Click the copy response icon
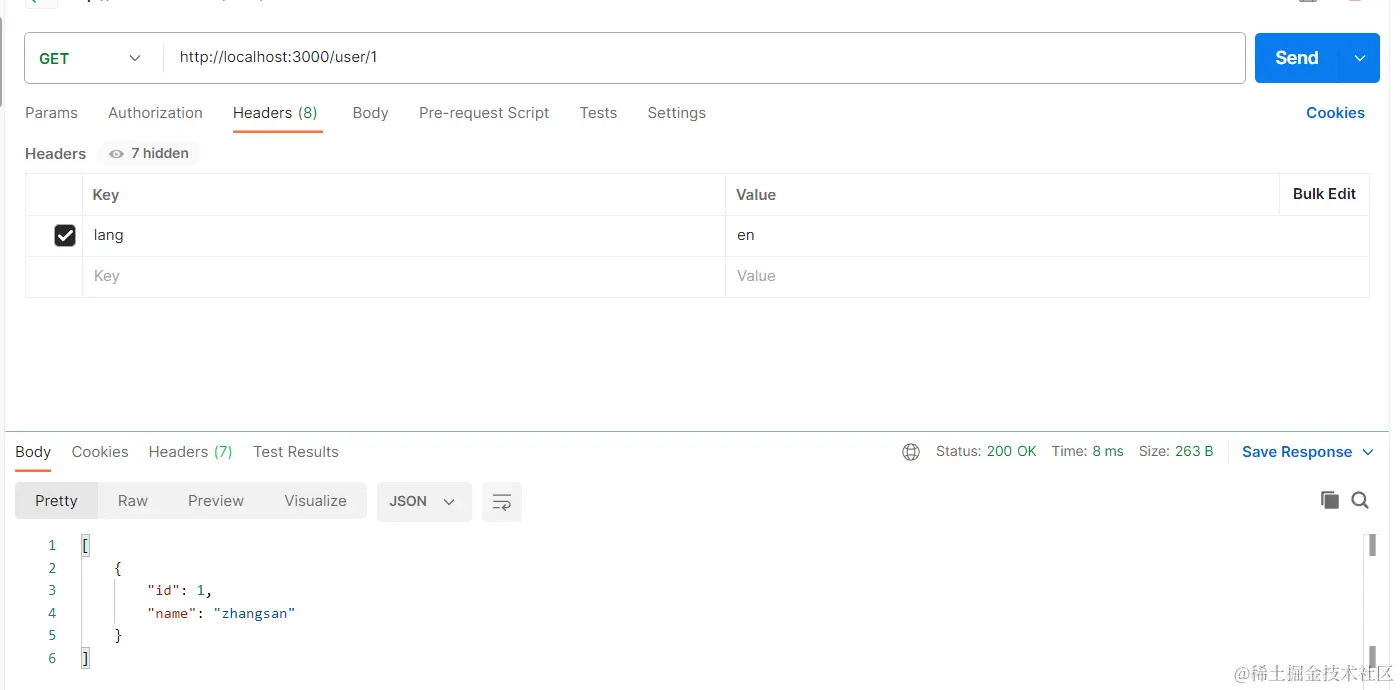Screen dimensions: 1400x690 coord(1329,500)
